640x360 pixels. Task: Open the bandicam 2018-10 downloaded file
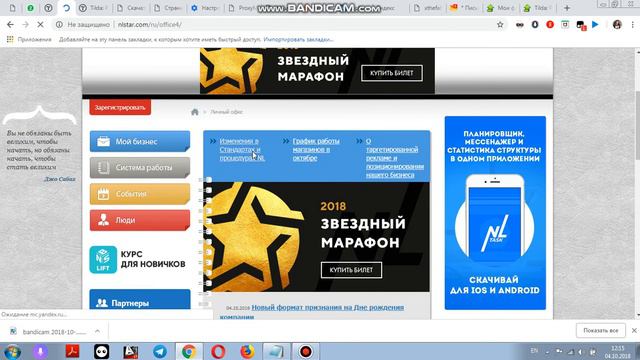(49, 332)
